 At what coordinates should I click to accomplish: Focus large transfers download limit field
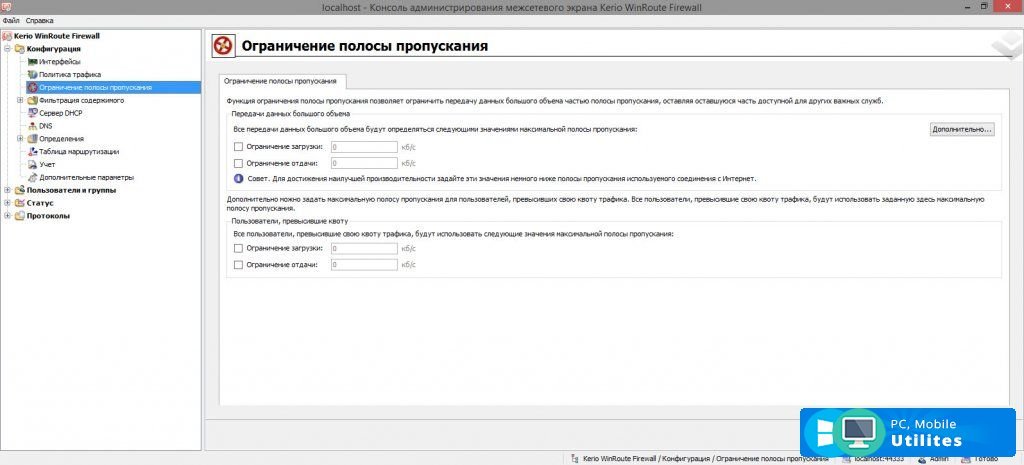[364, 147]
